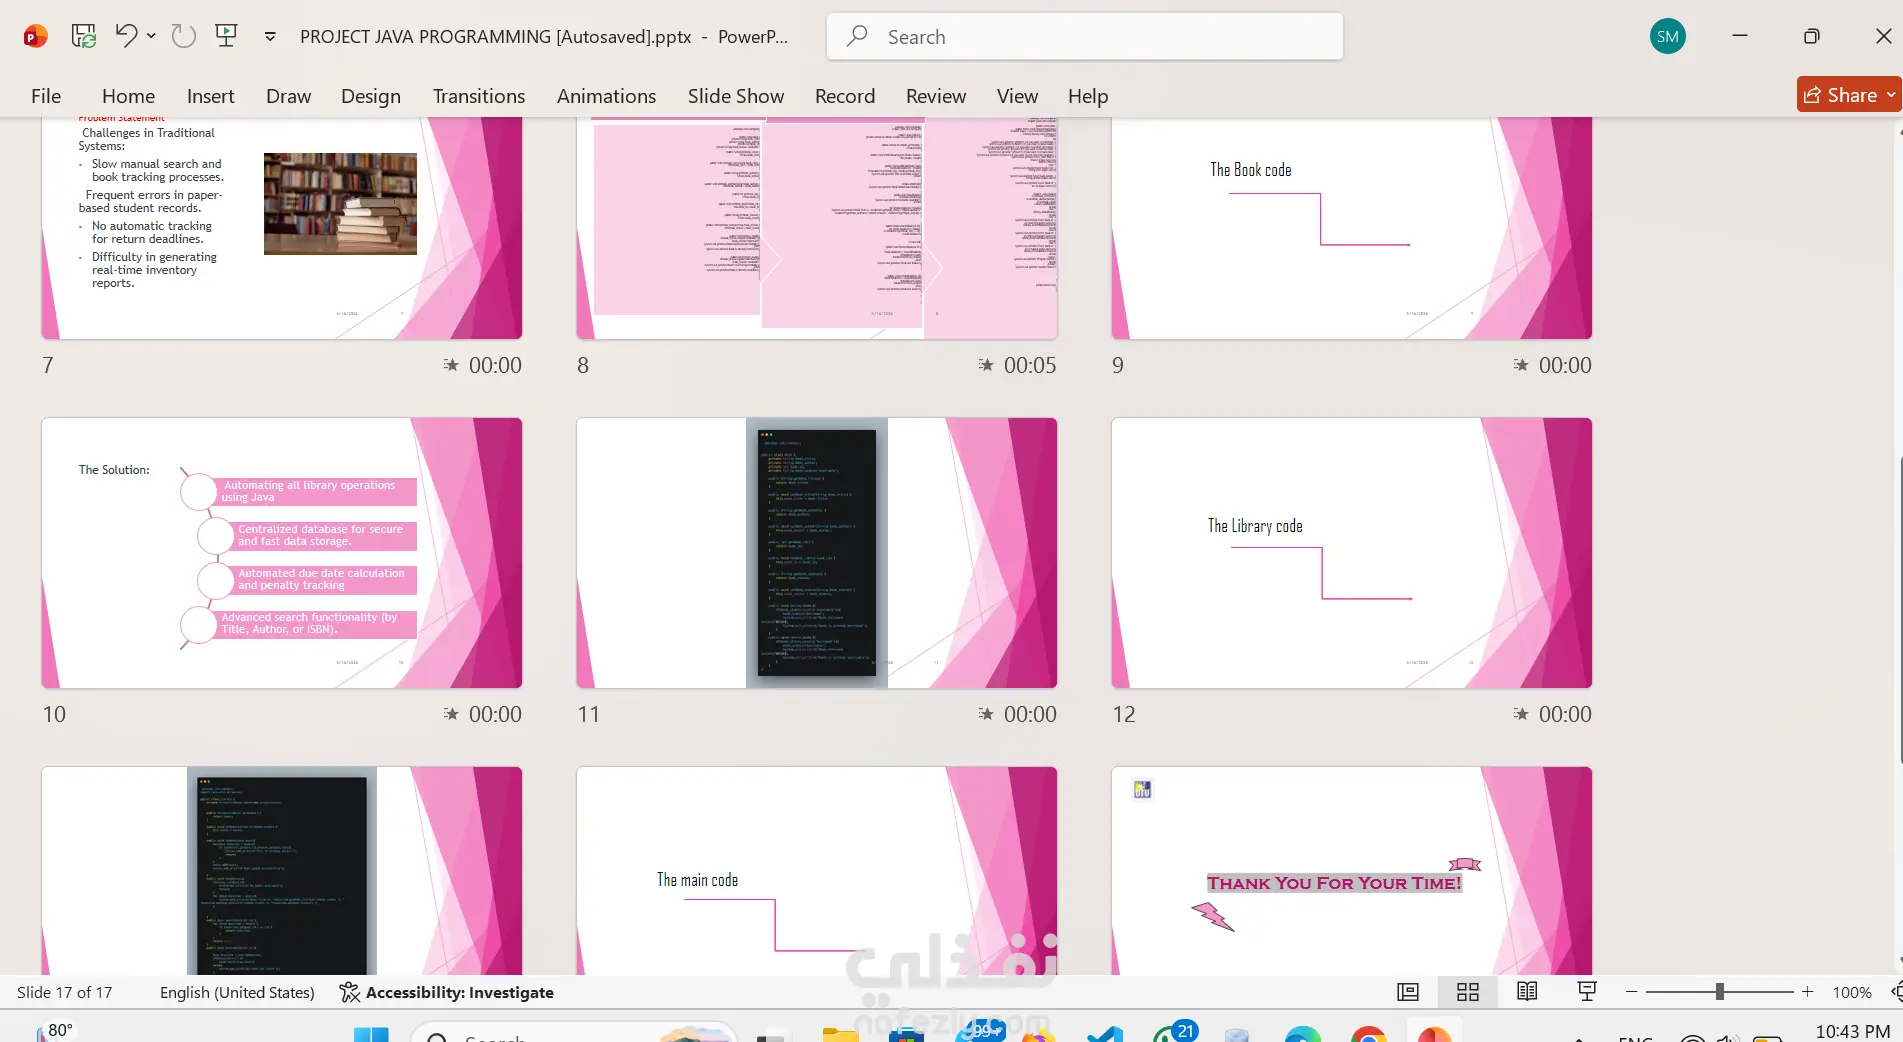Image resolution: width=1903 pixels, height=1042 pixels.
Task: Zoom out using the minus button
Action: pyautogui.click(x=1631, y=992)
